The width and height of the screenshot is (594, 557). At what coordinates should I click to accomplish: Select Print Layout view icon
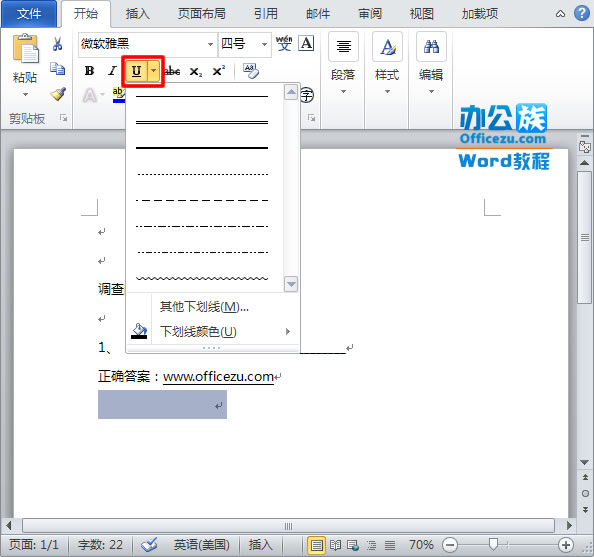[316, 546]
